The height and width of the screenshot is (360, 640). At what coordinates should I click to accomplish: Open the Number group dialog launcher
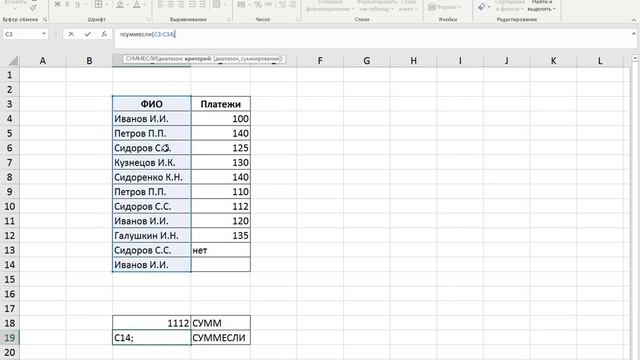298,20
